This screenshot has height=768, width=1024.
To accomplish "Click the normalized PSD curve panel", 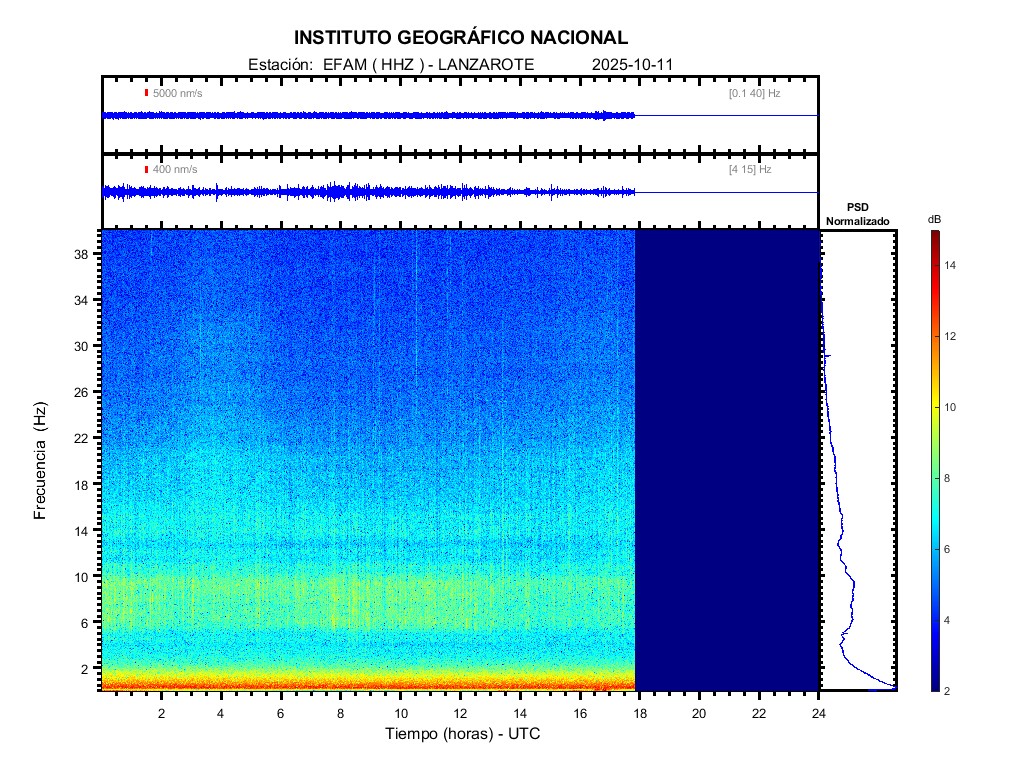I will click(857, 460).
